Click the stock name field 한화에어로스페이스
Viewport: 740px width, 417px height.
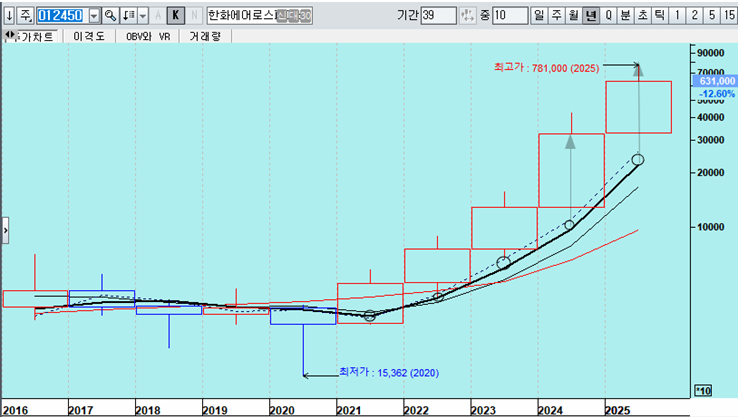coord(260,16)
